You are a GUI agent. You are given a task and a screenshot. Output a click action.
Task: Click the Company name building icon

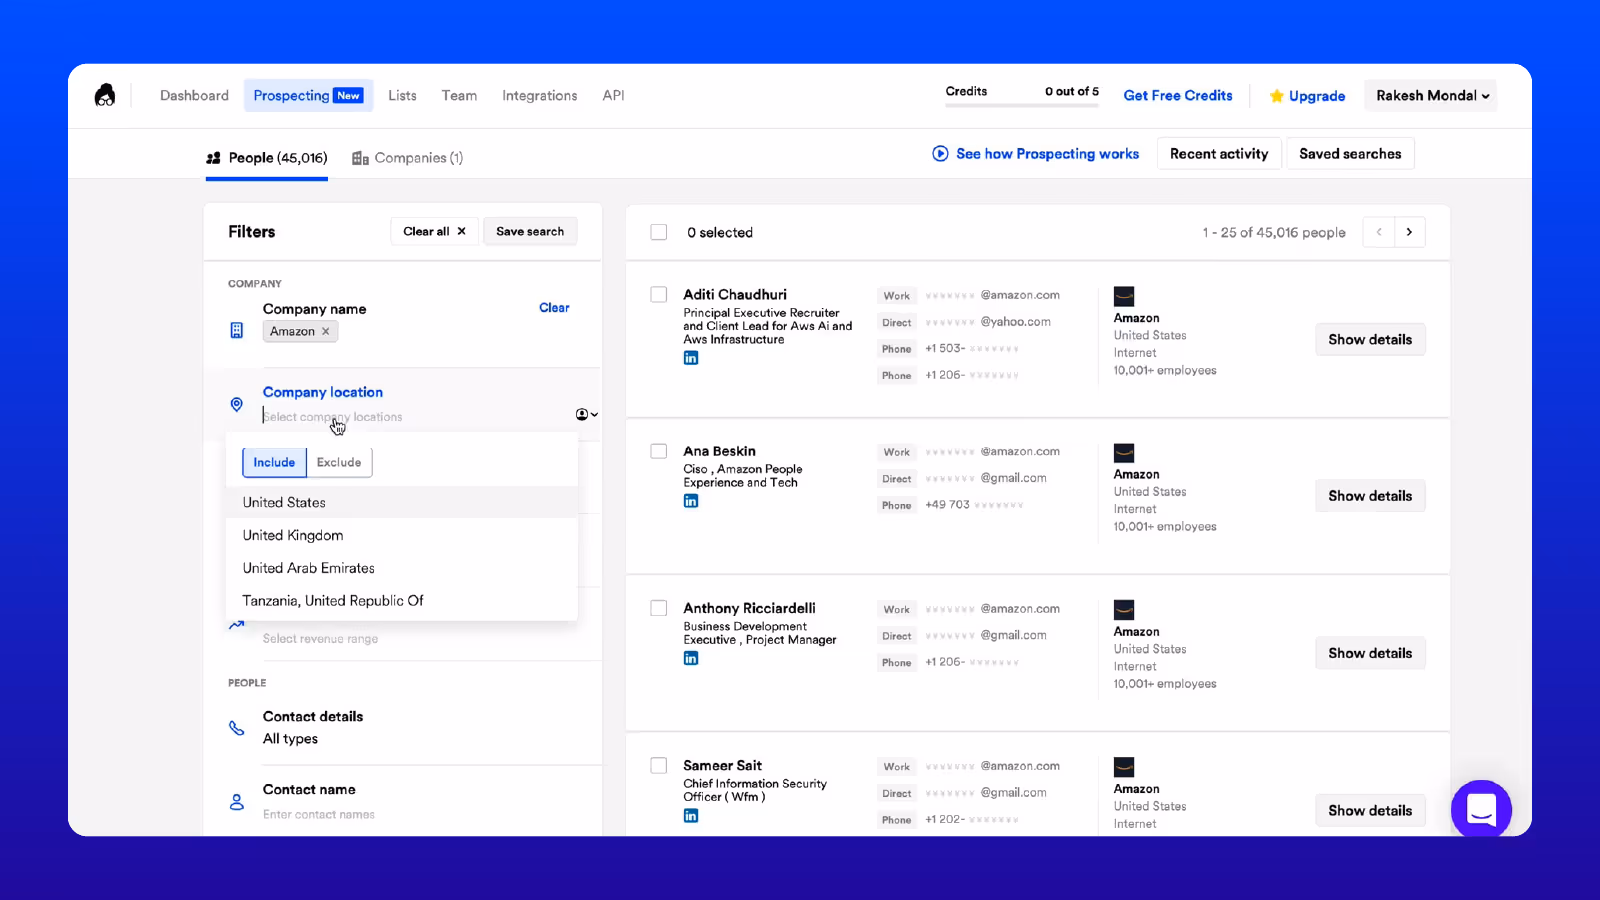click(237, 330)
